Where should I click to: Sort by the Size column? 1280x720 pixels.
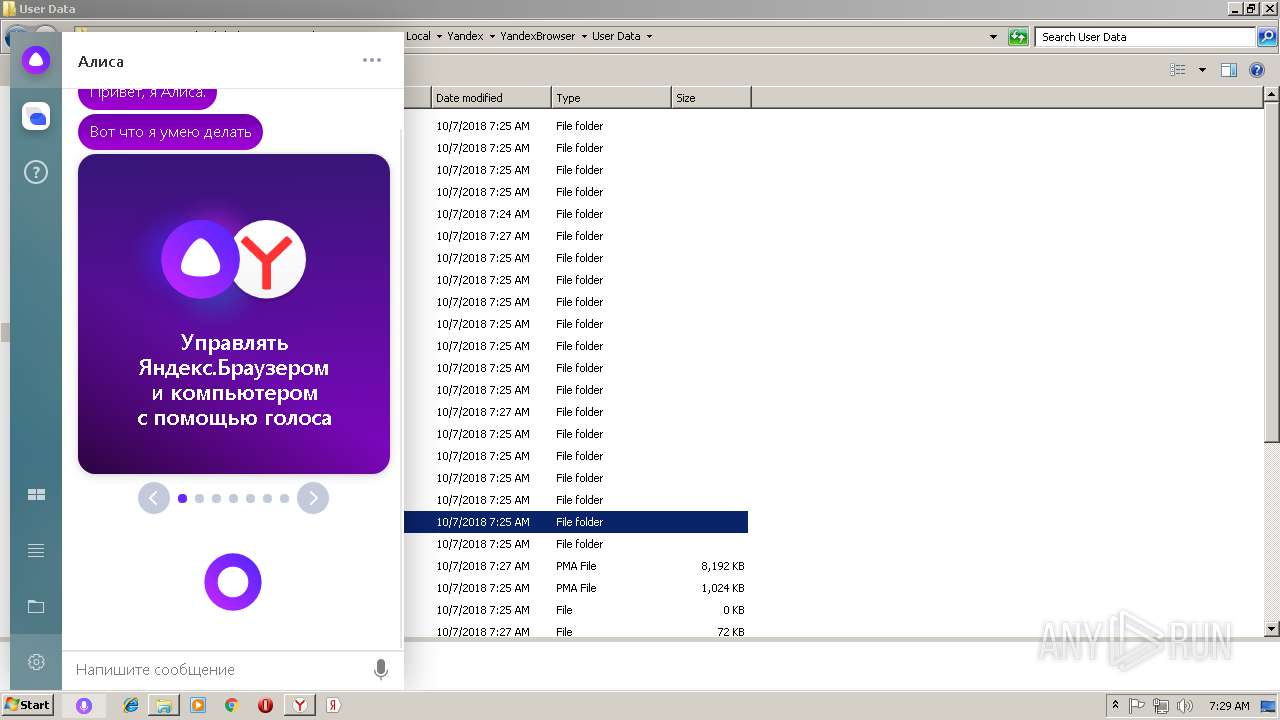[711, 98]
